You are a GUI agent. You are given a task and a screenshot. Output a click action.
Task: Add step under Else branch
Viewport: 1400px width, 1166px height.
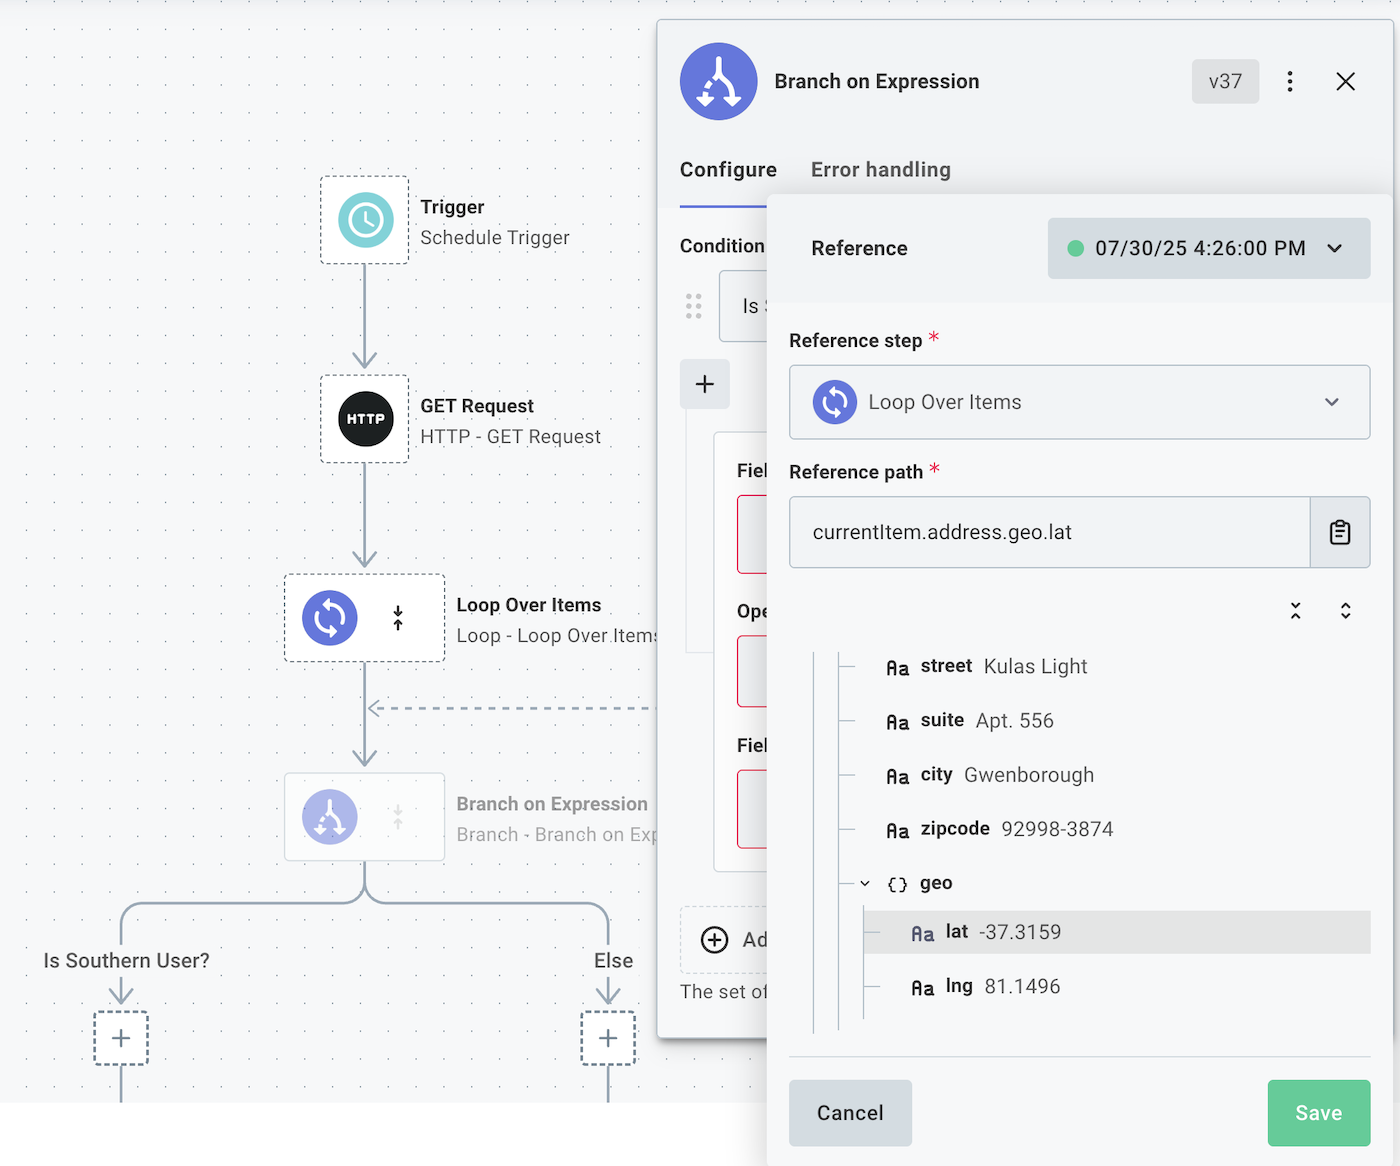pos(608,1038)
